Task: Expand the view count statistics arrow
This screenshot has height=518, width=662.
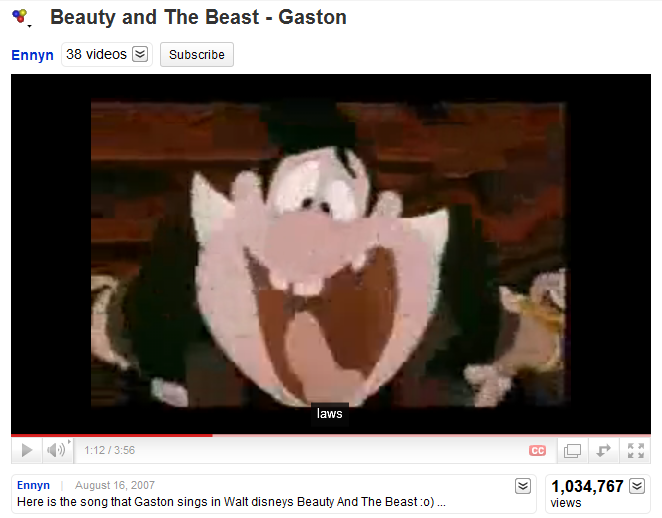Action: (x=637, y=486)
